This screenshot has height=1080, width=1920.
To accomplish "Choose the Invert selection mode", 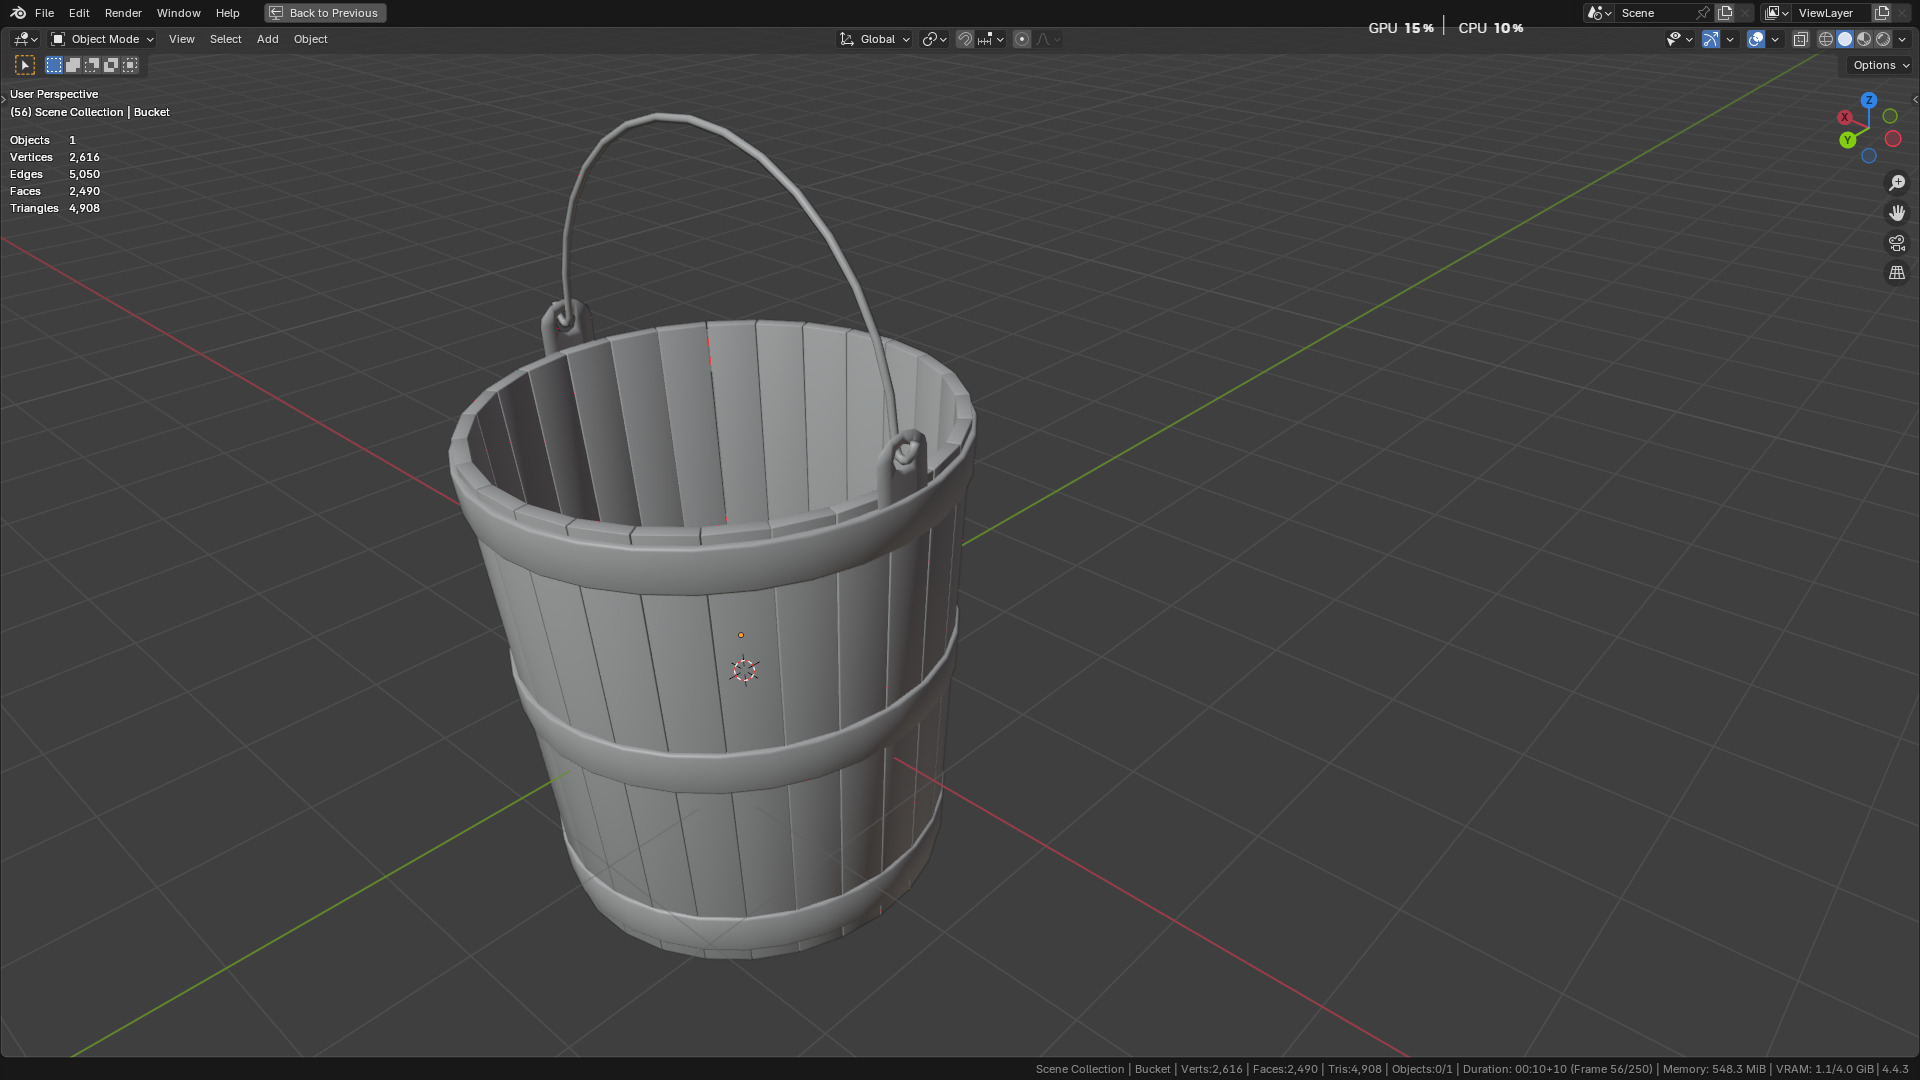I will (111, 65).
